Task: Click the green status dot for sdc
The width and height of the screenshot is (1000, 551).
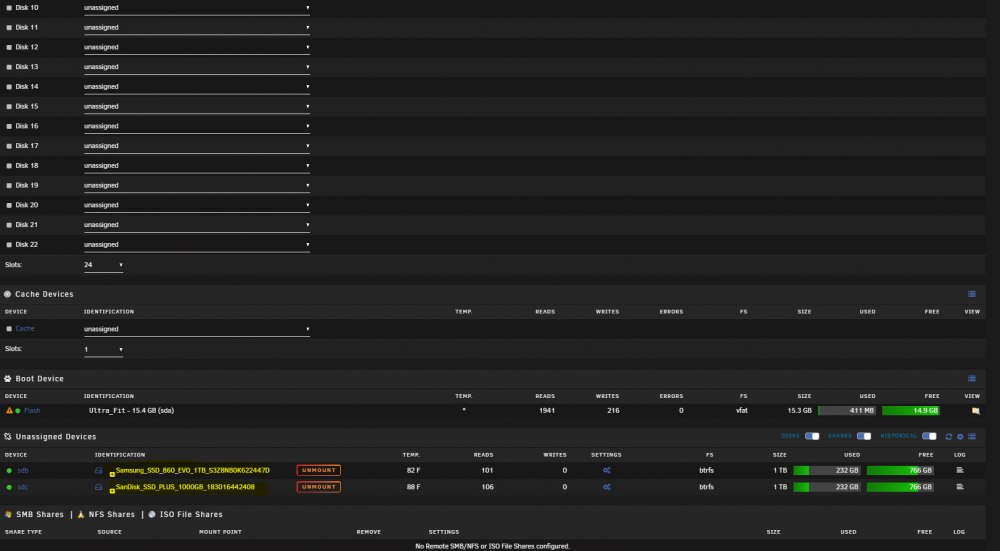Action: coord(9,487)
